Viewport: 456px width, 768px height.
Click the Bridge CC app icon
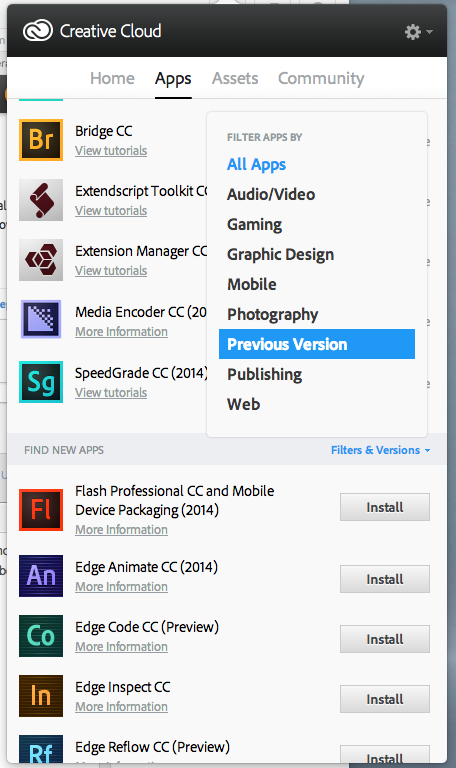[41, 140]
